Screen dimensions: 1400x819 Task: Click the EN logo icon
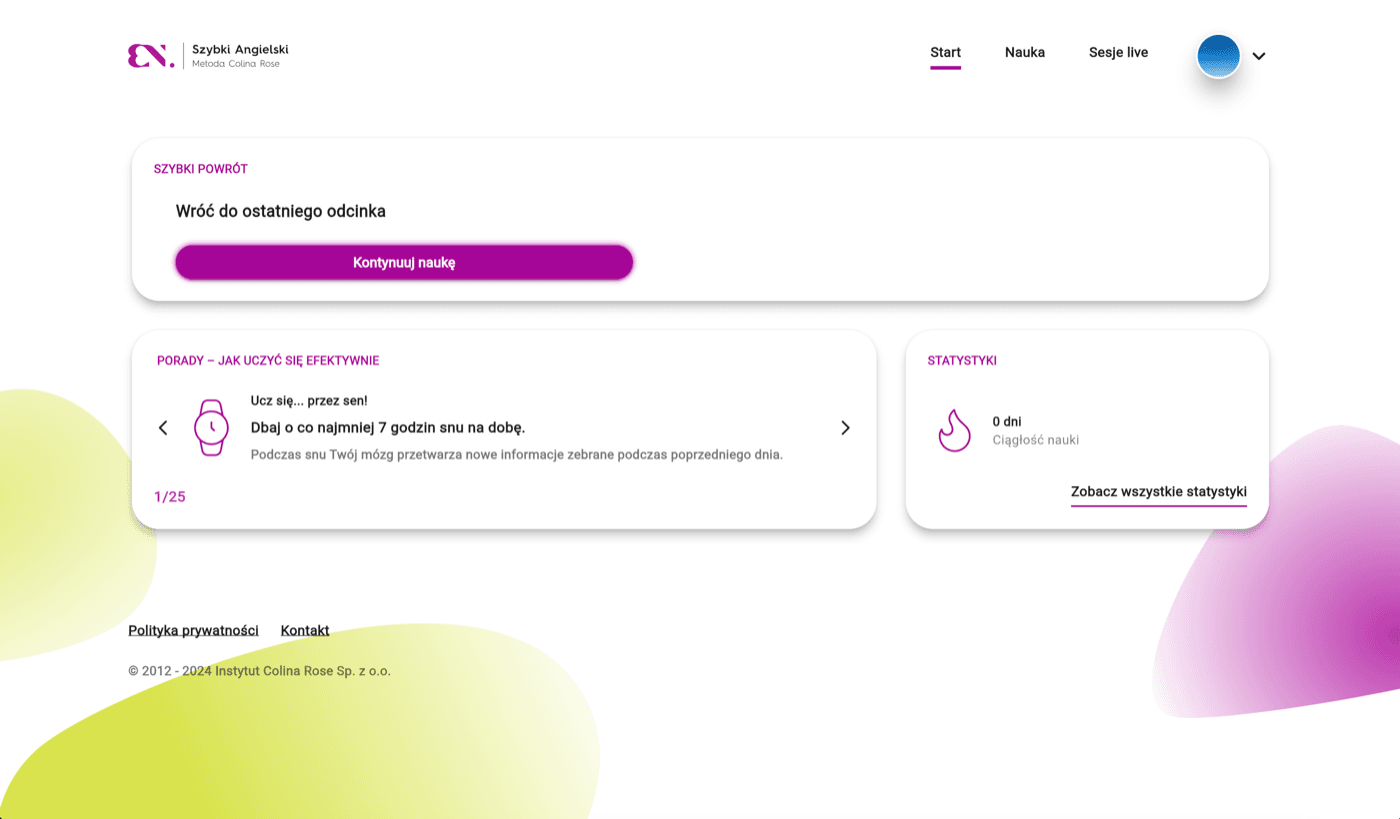(151, 56)
